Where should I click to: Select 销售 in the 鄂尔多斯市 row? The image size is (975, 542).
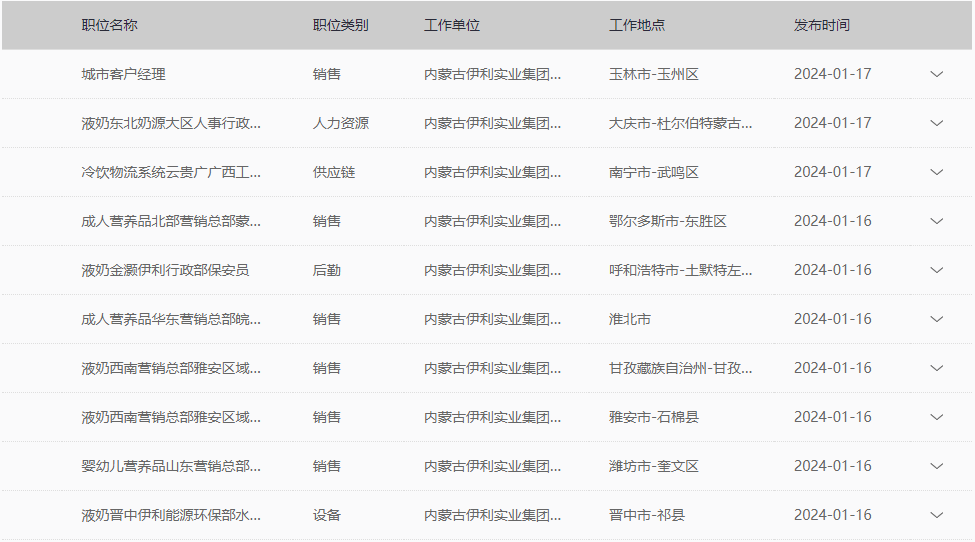326,221
